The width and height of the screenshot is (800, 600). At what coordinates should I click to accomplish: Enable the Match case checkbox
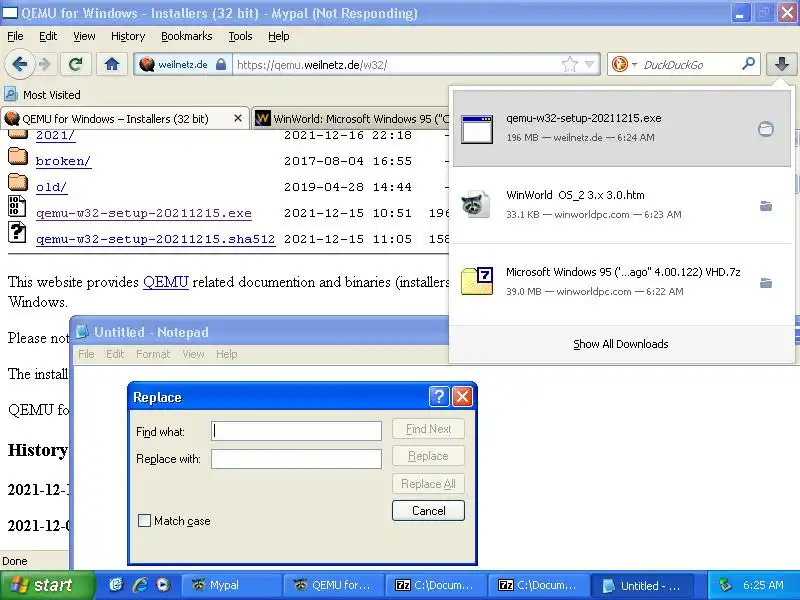click(x=144, y=520)
